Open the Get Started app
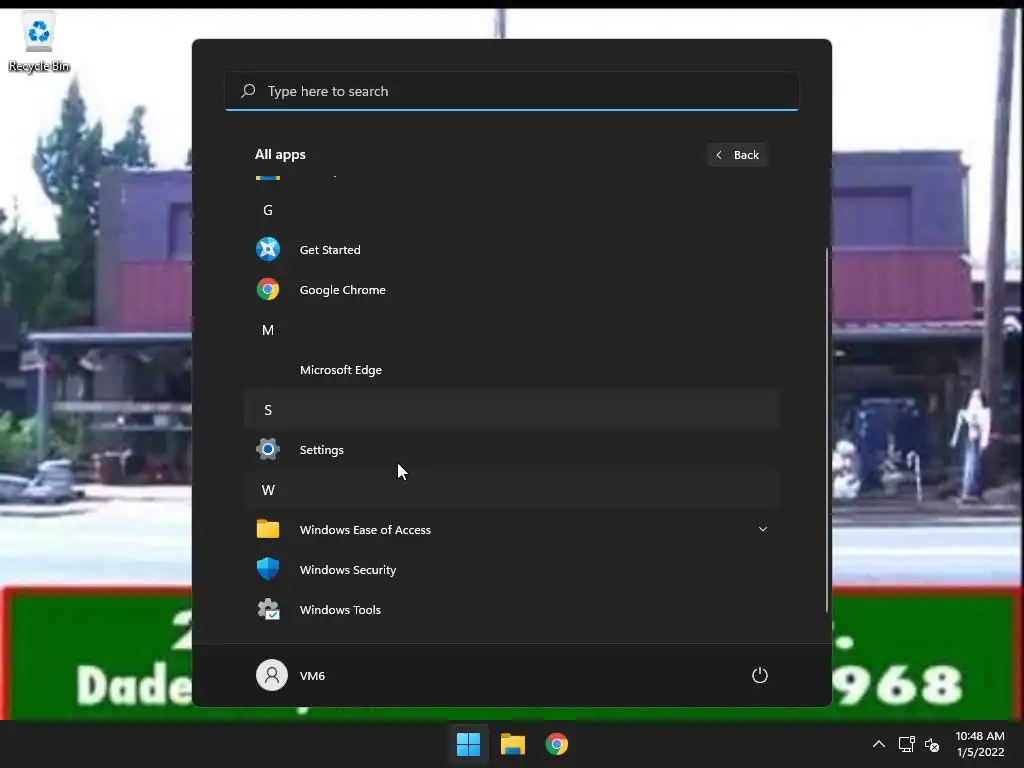Screen dimensions: 1024x768 [x=512, y=249]
